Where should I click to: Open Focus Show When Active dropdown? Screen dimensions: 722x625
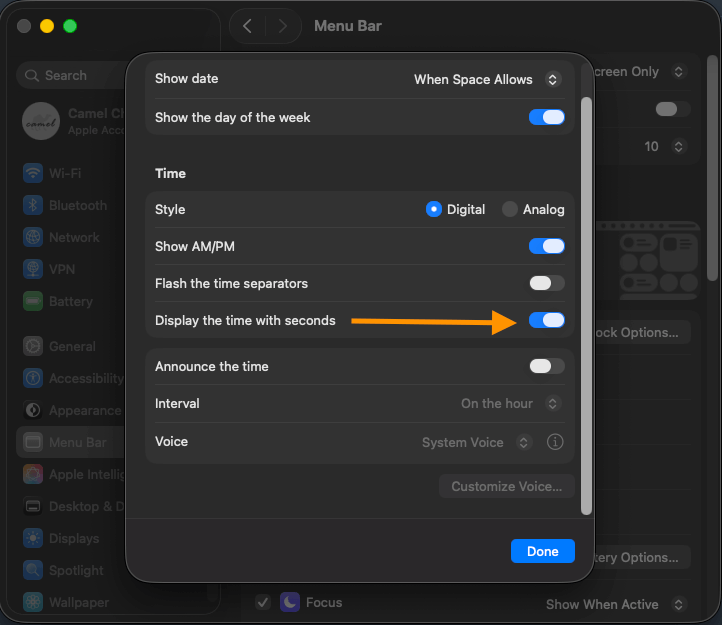click(x=616, y=604)
